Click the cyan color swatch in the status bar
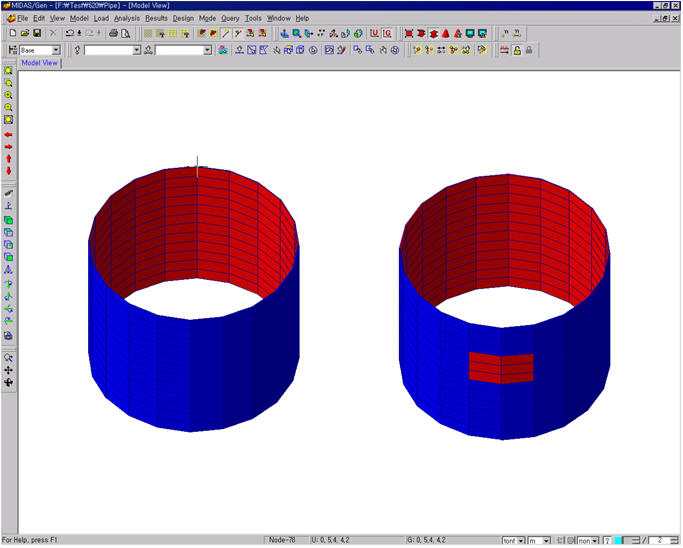Viewport: 683px width, 548px height. pyautogui.click(x=618, y=541)
